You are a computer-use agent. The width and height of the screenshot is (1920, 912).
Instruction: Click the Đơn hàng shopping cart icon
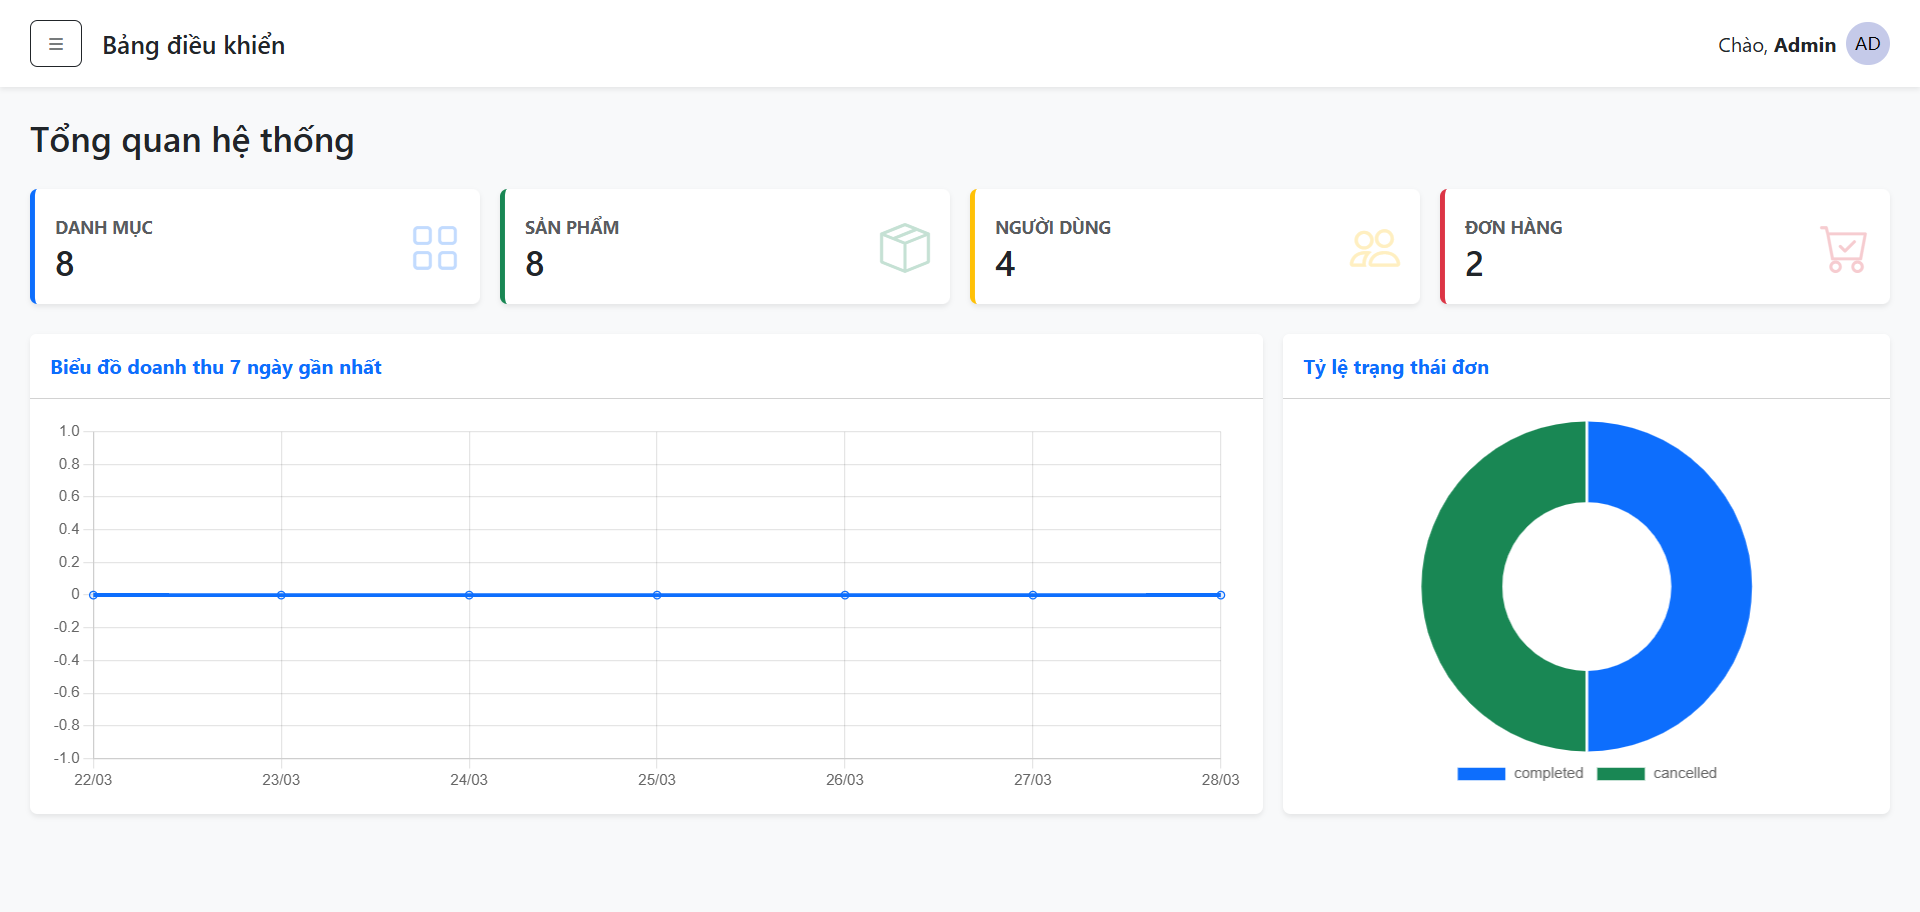(x=1843, y=249)
